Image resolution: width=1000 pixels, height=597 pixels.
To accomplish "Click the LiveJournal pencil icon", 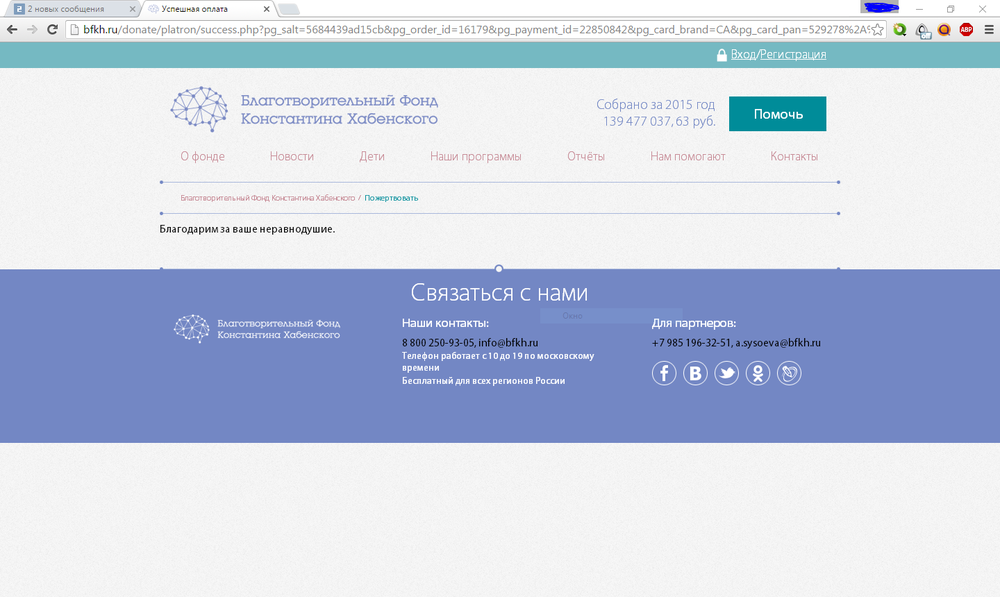I will point(789,373).
